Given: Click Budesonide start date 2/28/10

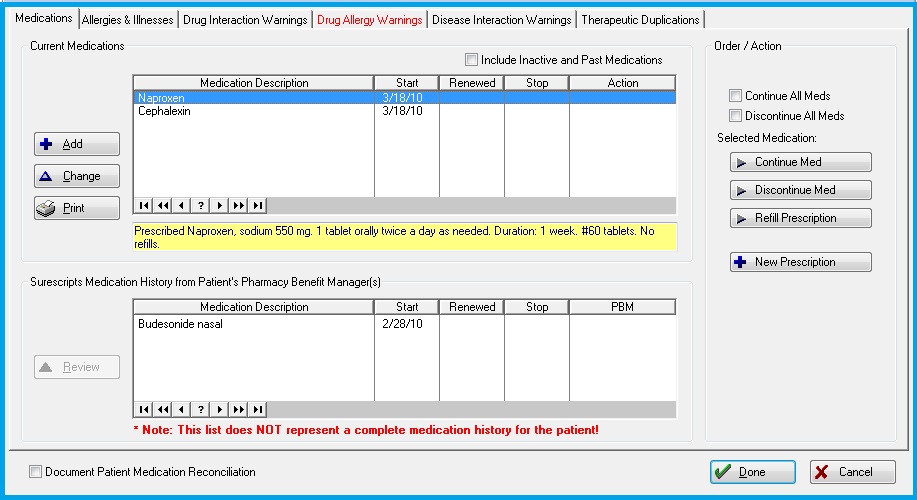Looking at the screenshot, I should pos(402,324).
